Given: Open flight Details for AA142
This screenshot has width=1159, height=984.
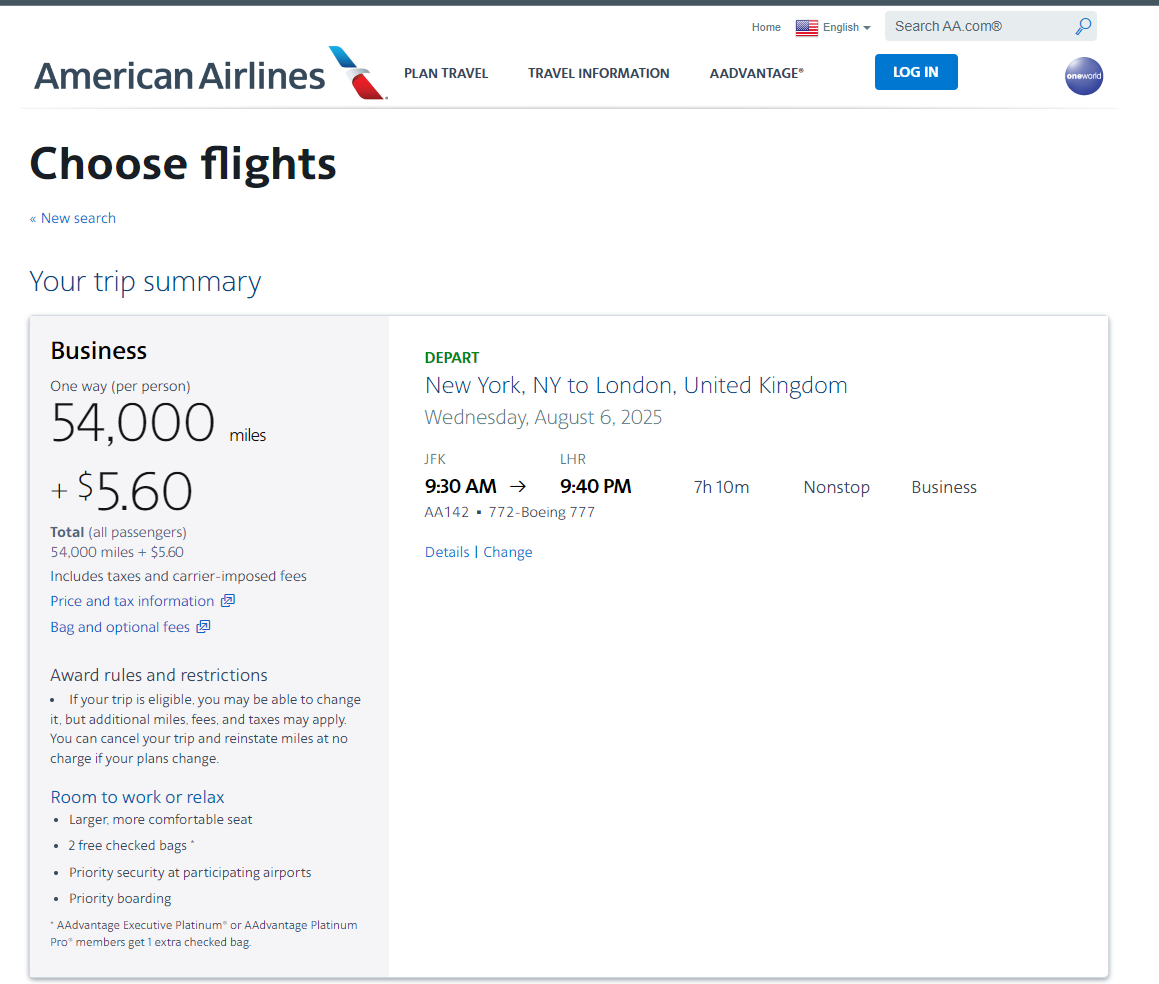Looking at the screenshot, I should click(446, 551).
